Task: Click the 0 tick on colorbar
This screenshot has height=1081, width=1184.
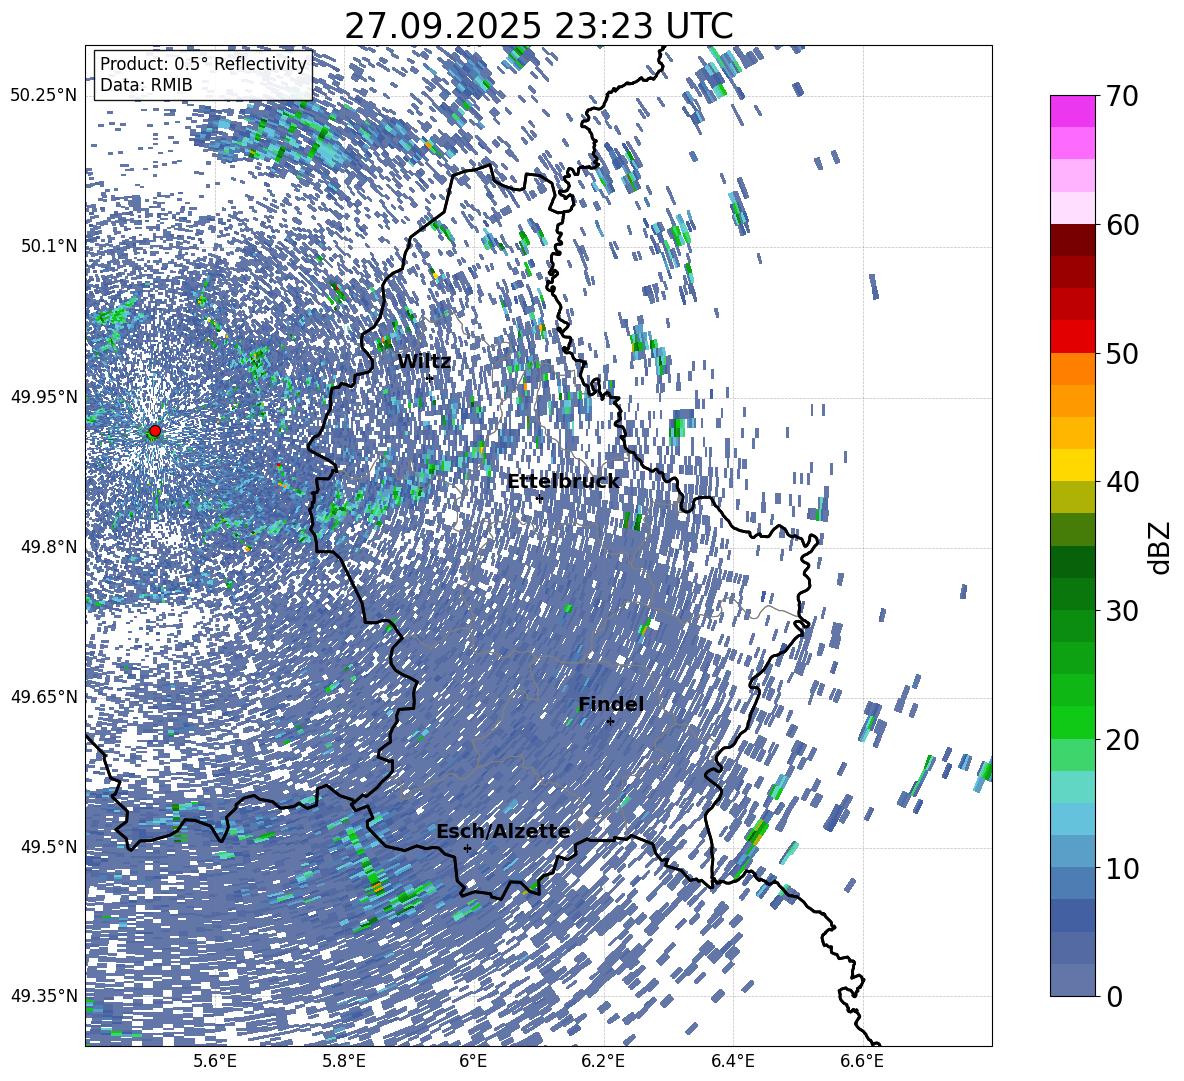Action: click(x=1115, y=996)
